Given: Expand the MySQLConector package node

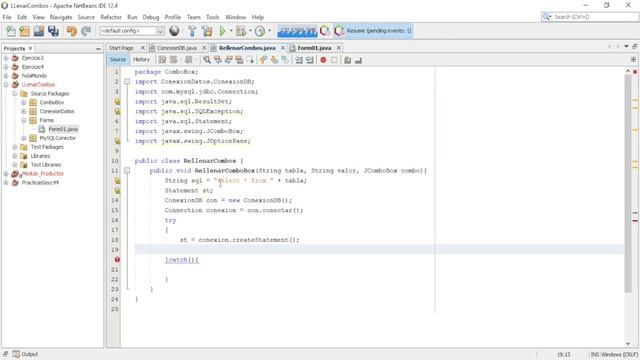Looking at the screenshot, I should coord(24,138).
